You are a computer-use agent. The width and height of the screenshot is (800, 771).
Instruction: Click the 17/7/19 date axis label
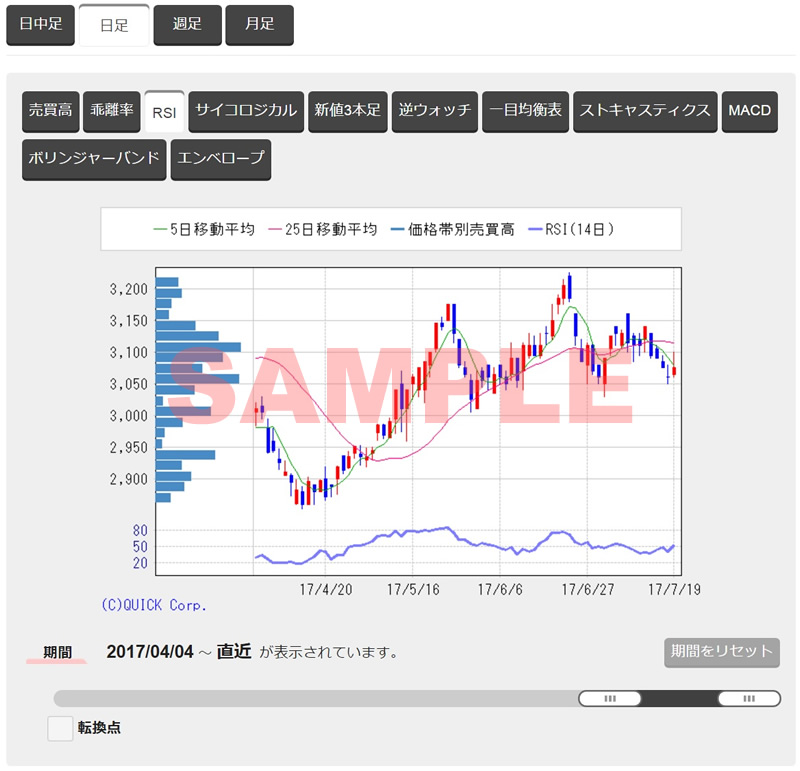coord(674,590)
